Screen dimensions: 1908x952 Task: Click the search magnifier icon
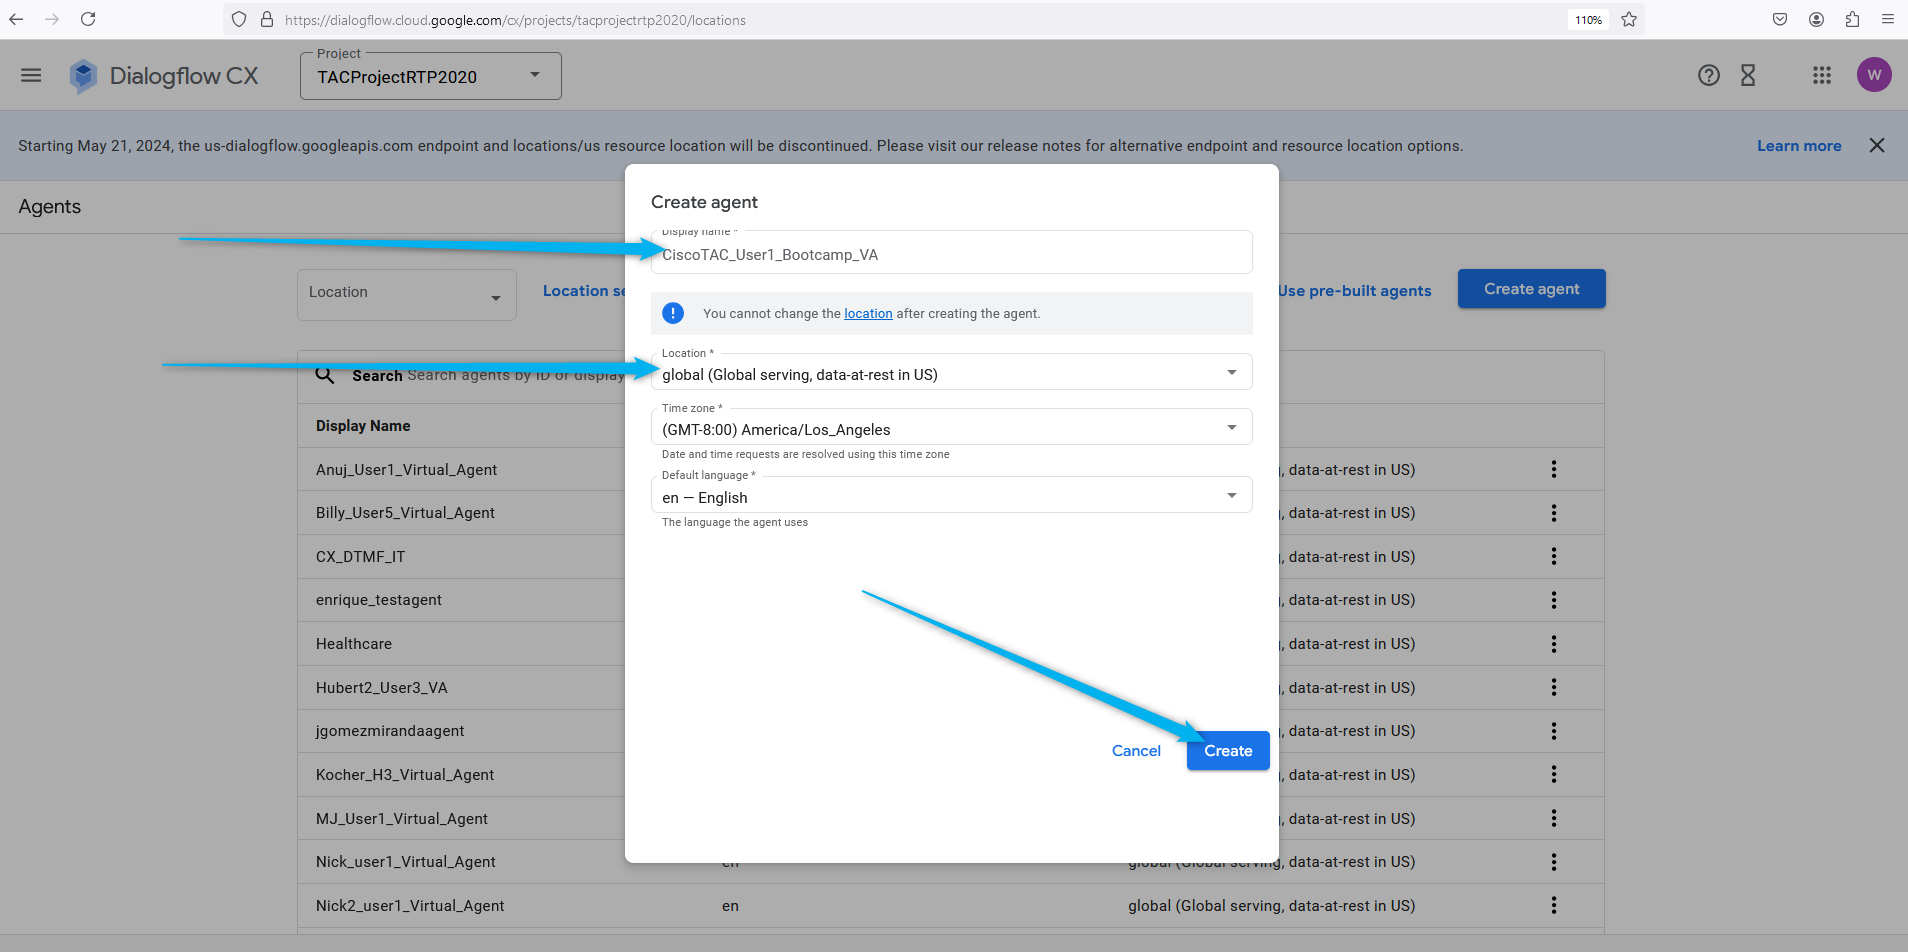click(325, 375)
